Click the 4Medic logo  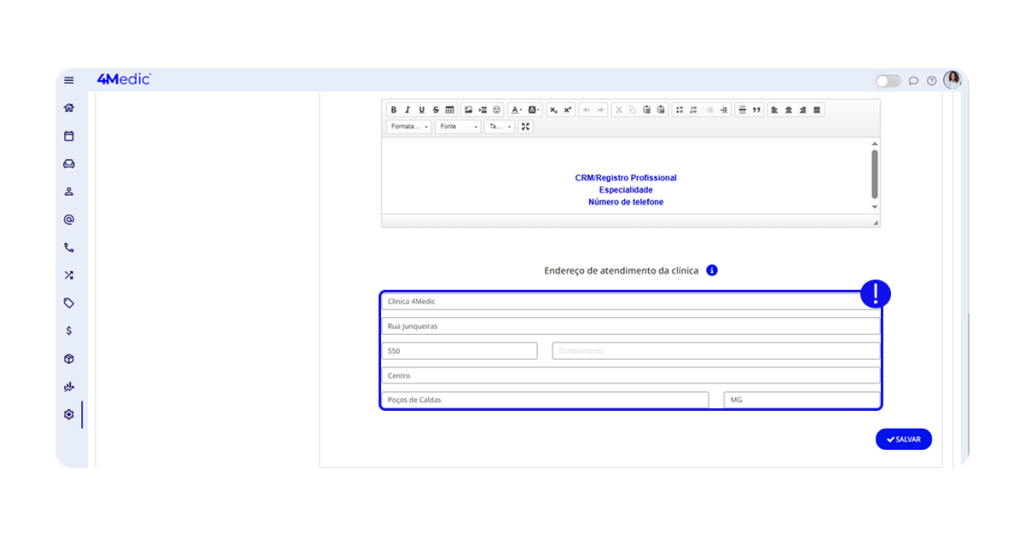tap(123, 79)
